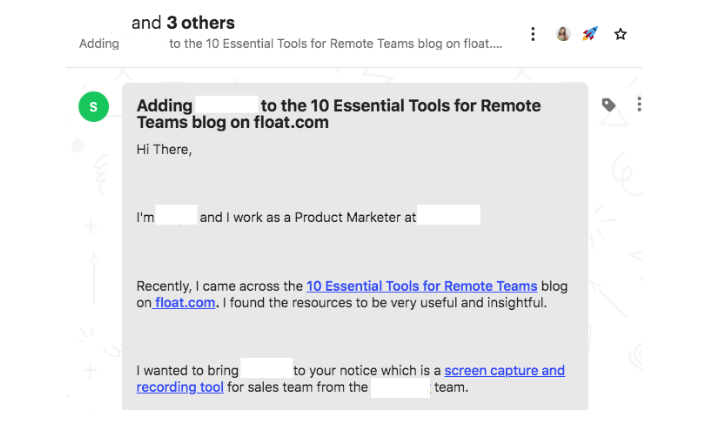Follow the float.com link in email body

coord(186,303)
